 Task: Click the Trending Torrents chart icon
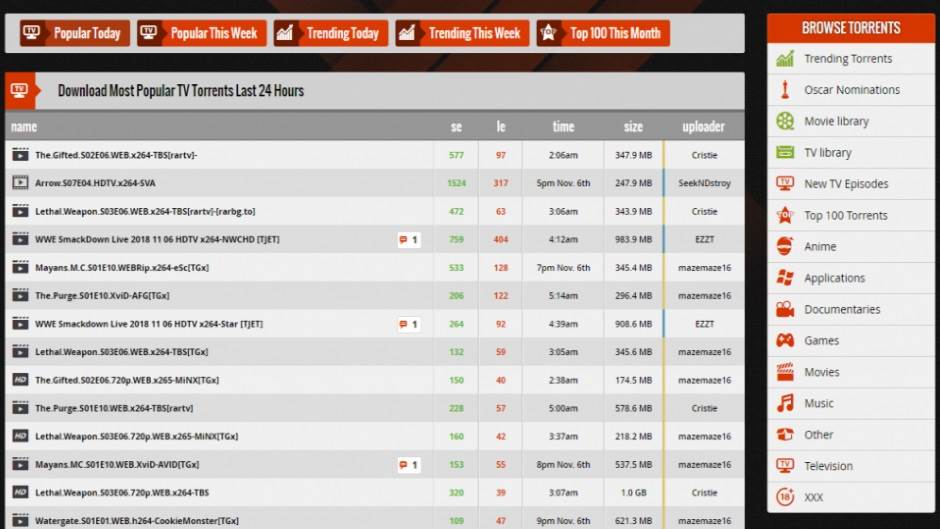(785, 59)
